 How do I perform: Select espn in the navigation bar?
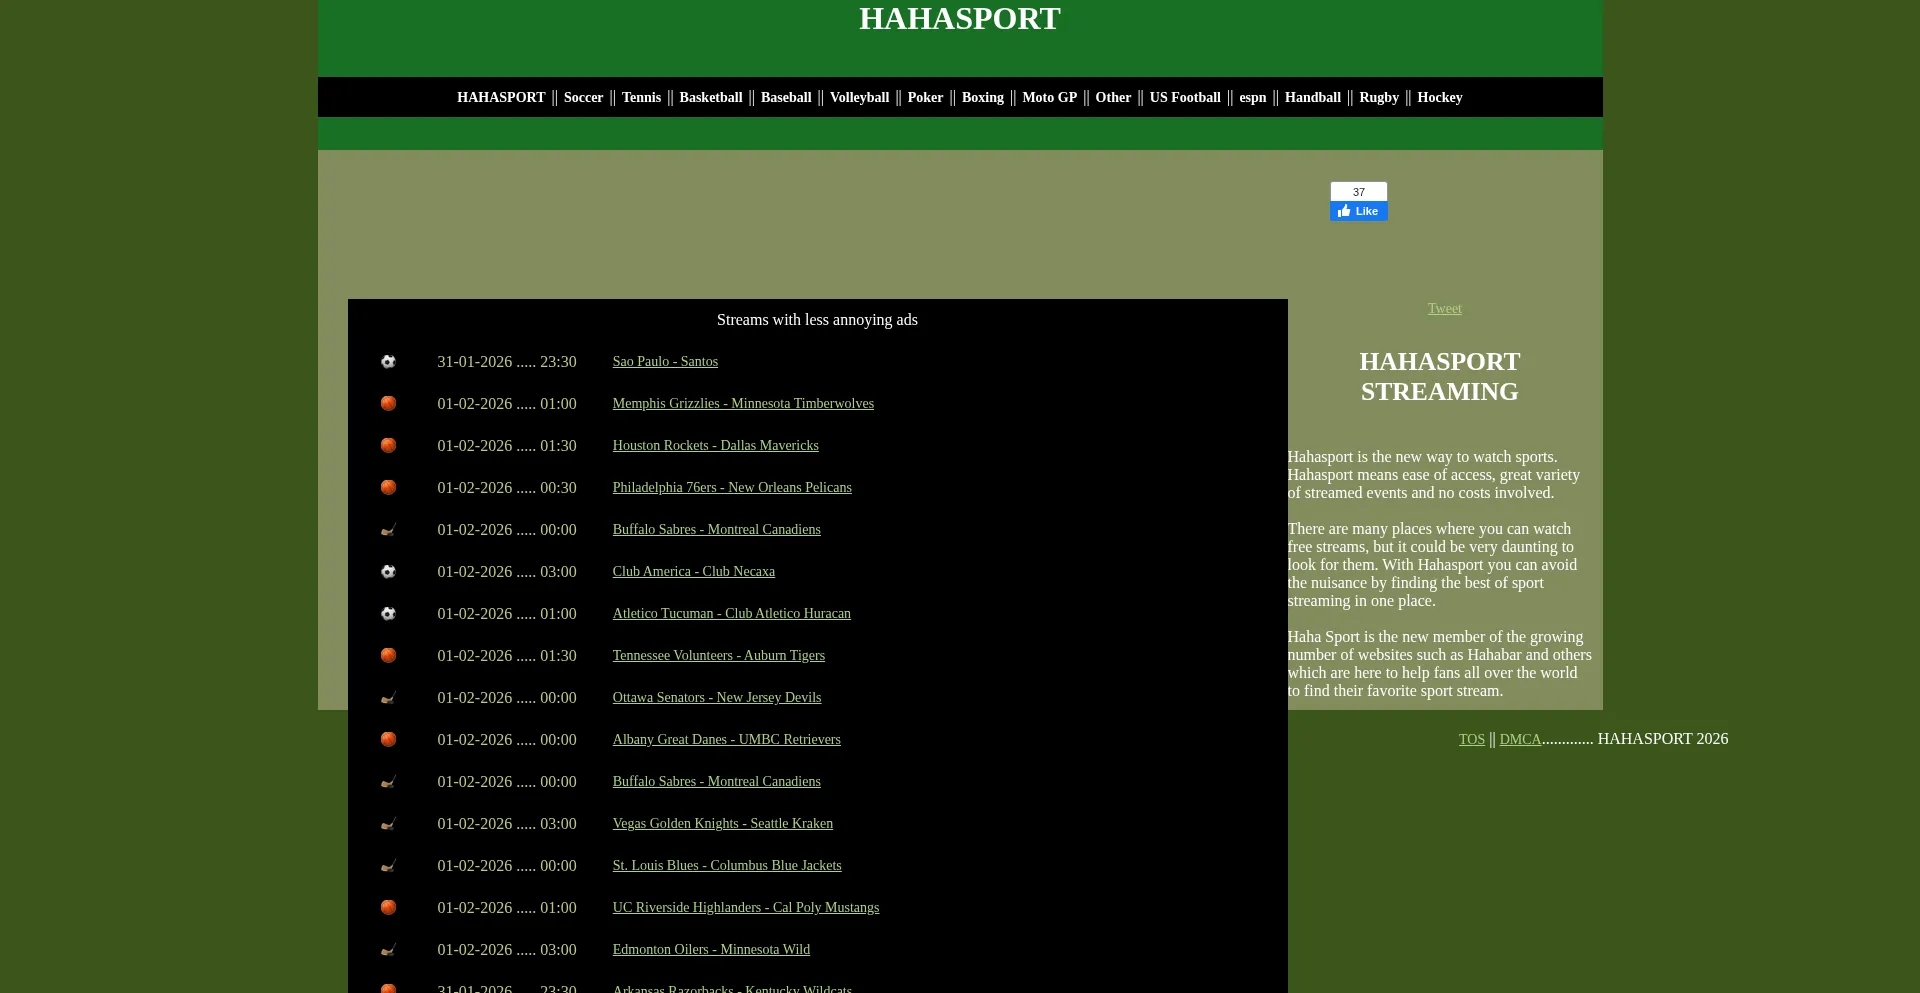tap(1252, 97)
